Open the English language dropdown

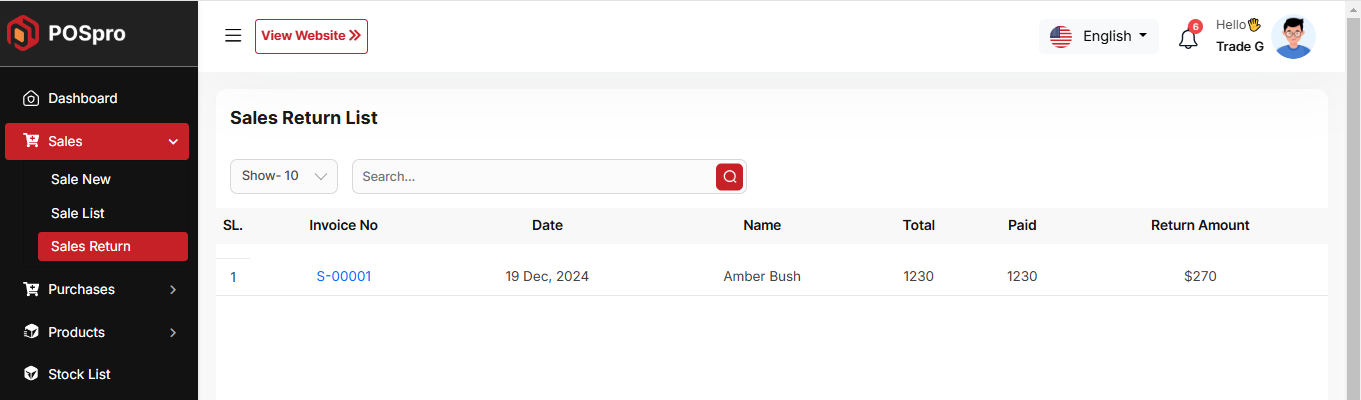click(1114, 37)
